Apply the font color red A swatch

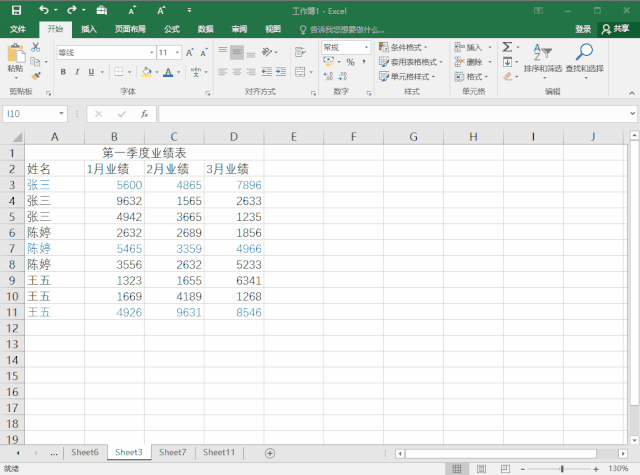coord(168,72)
